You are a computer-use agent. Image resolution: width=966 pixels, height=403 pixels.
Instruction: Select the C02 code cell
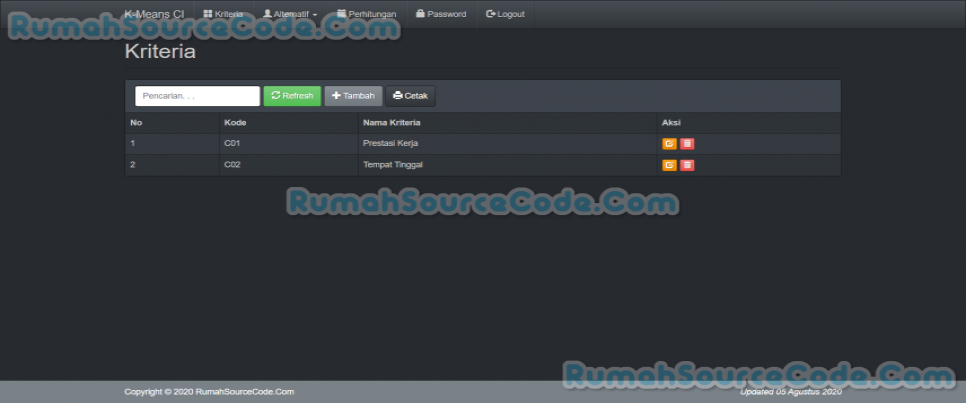coord(288,165)
